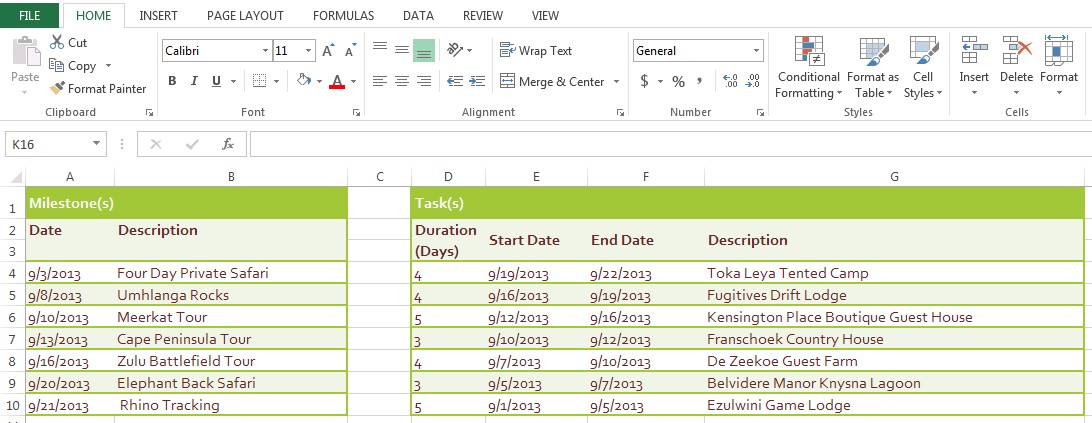Click the Increase Indent icon
This screenshot has height=423, width=1092.
(x=478, y=81)
